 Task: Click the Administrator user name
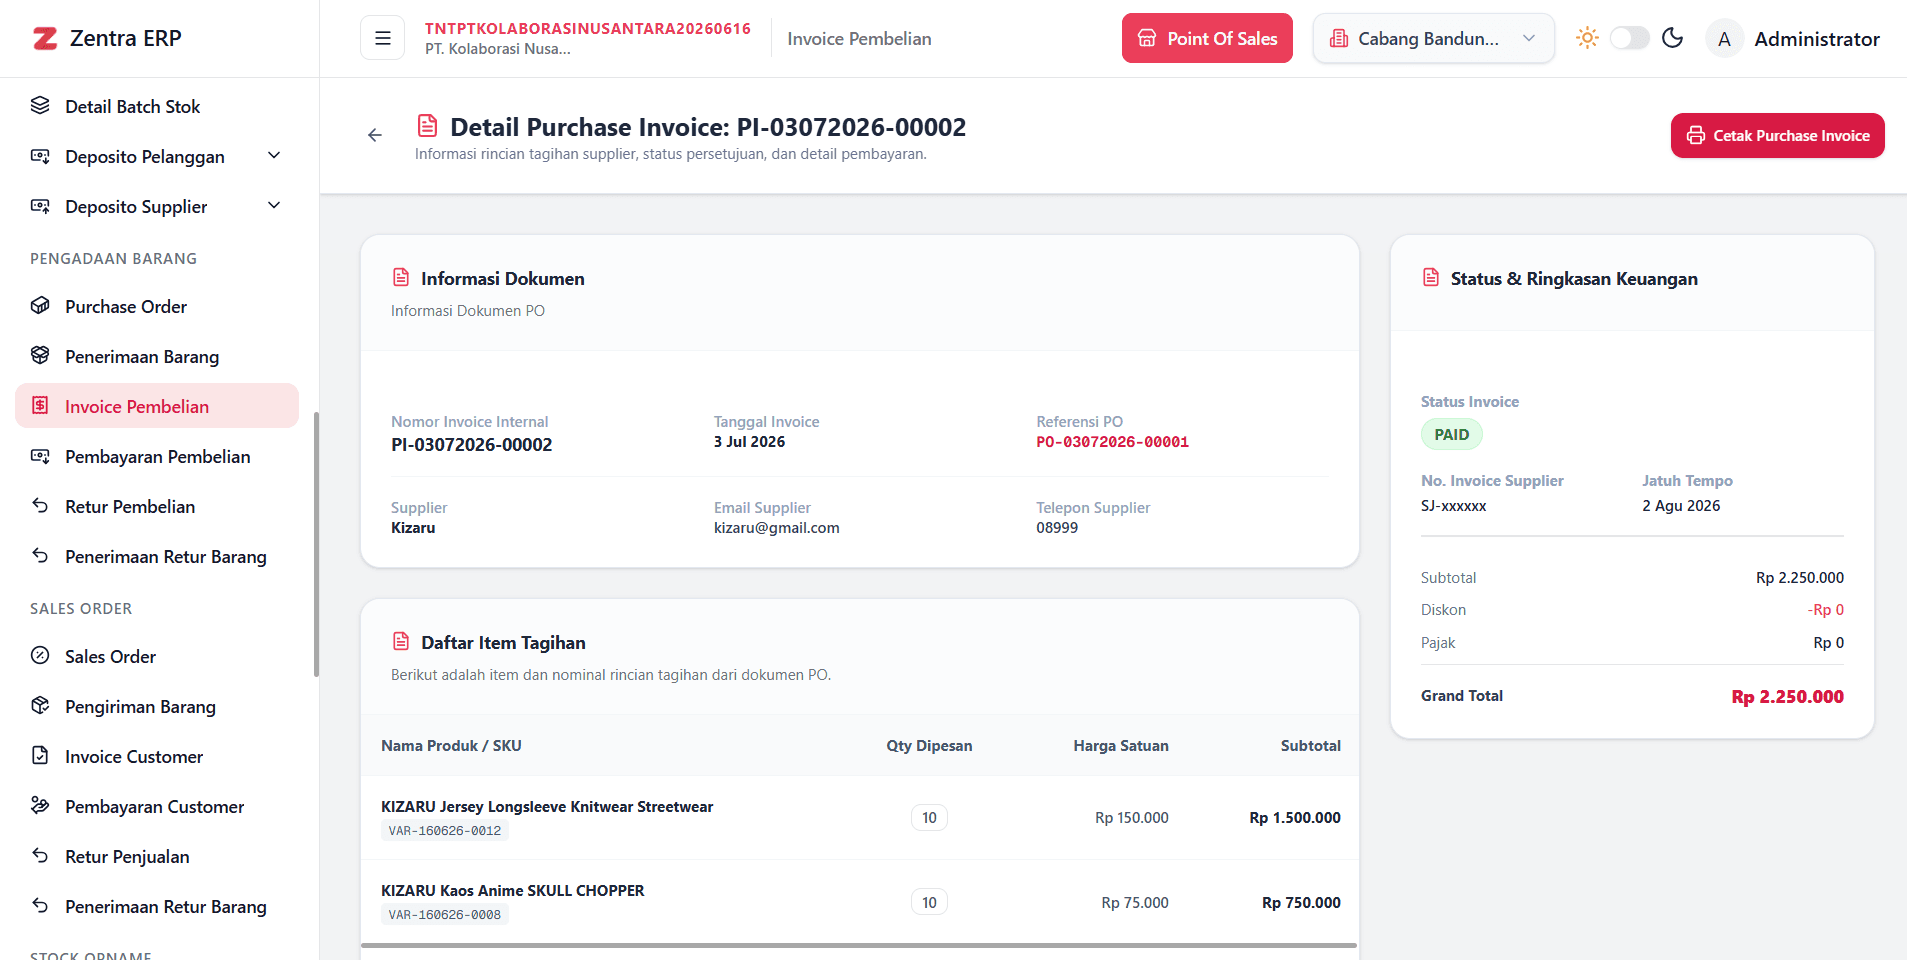(x=1817, y=39)
